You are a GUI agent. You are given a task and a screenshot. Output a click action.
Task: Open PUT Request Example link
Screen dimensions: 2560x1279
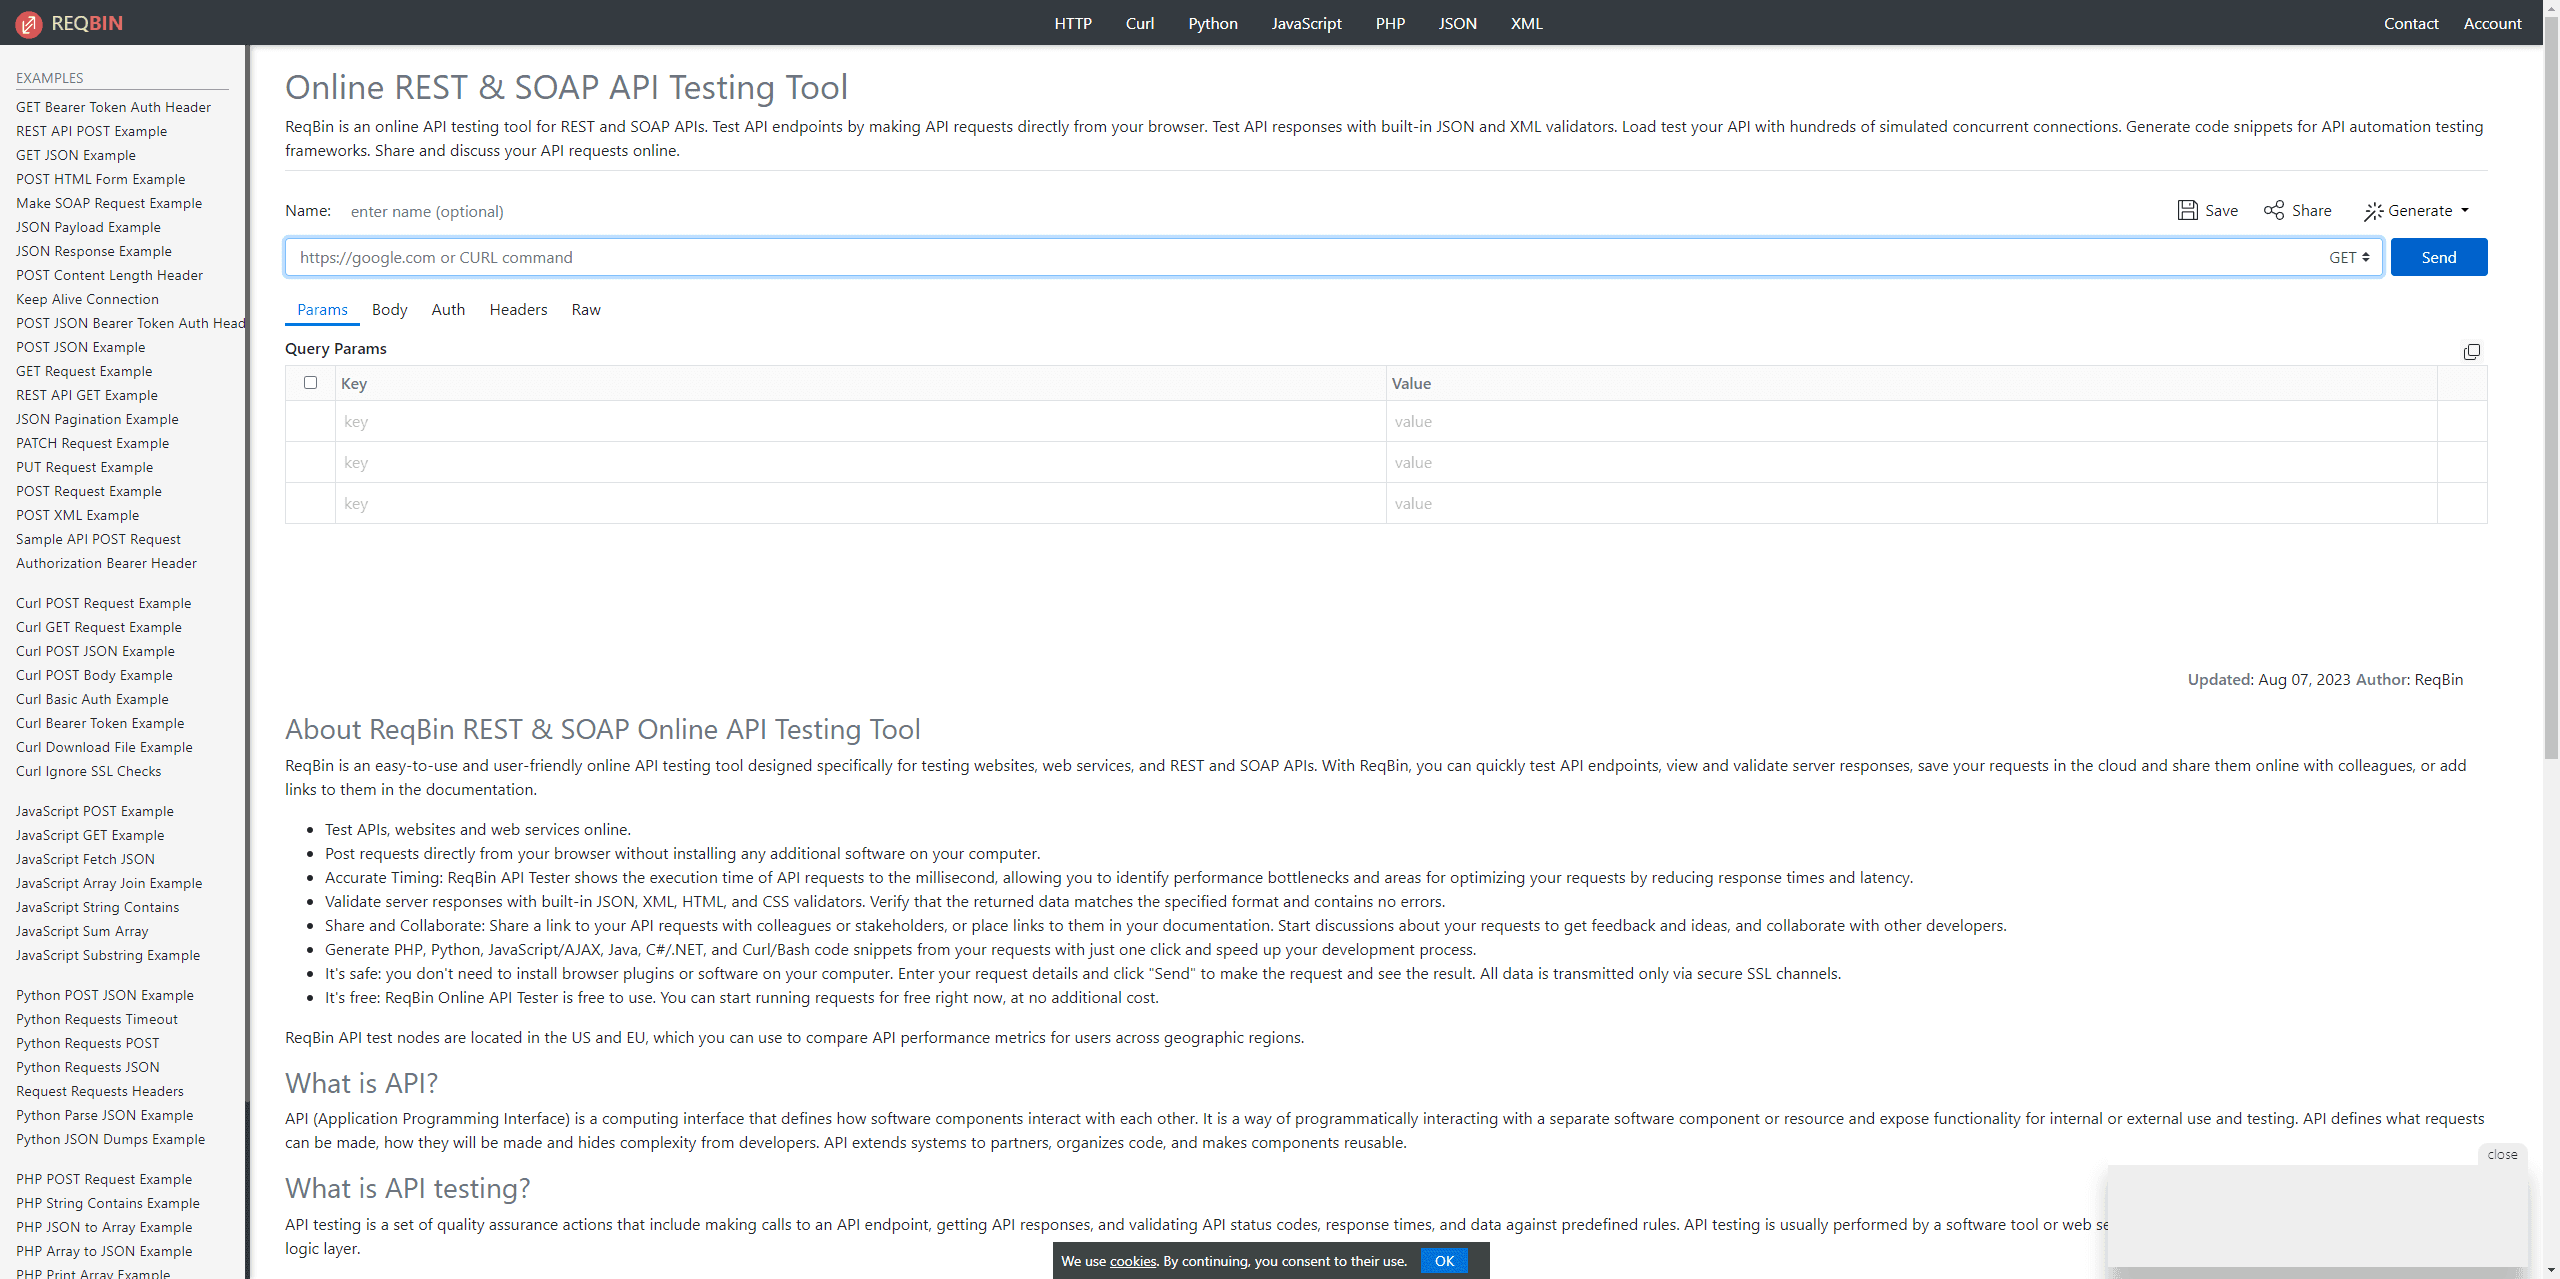pyautogui.click(x=84, y=467)
